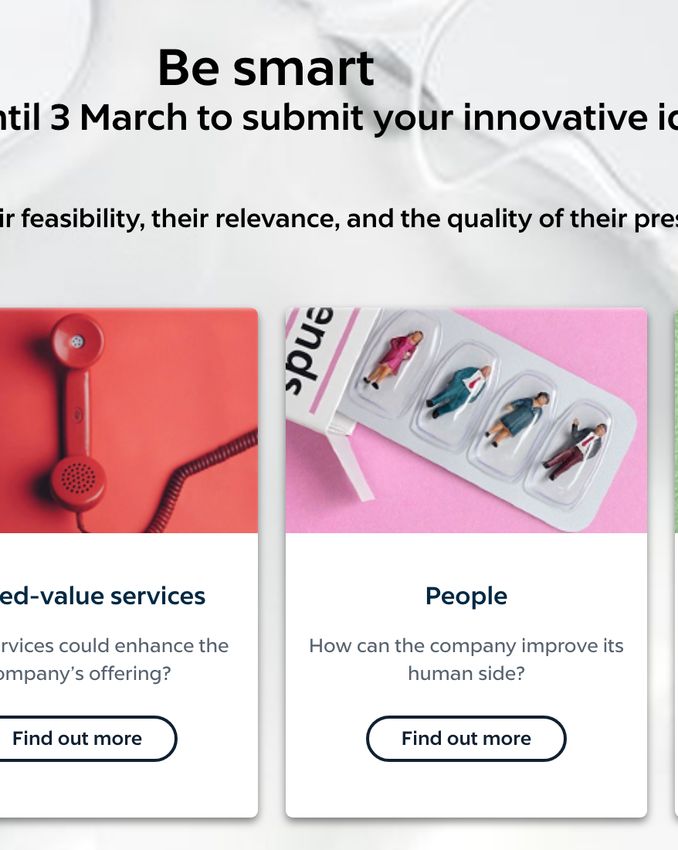Click the figurine with maroon trousers

pyautogui.click(x=574, y=451)
